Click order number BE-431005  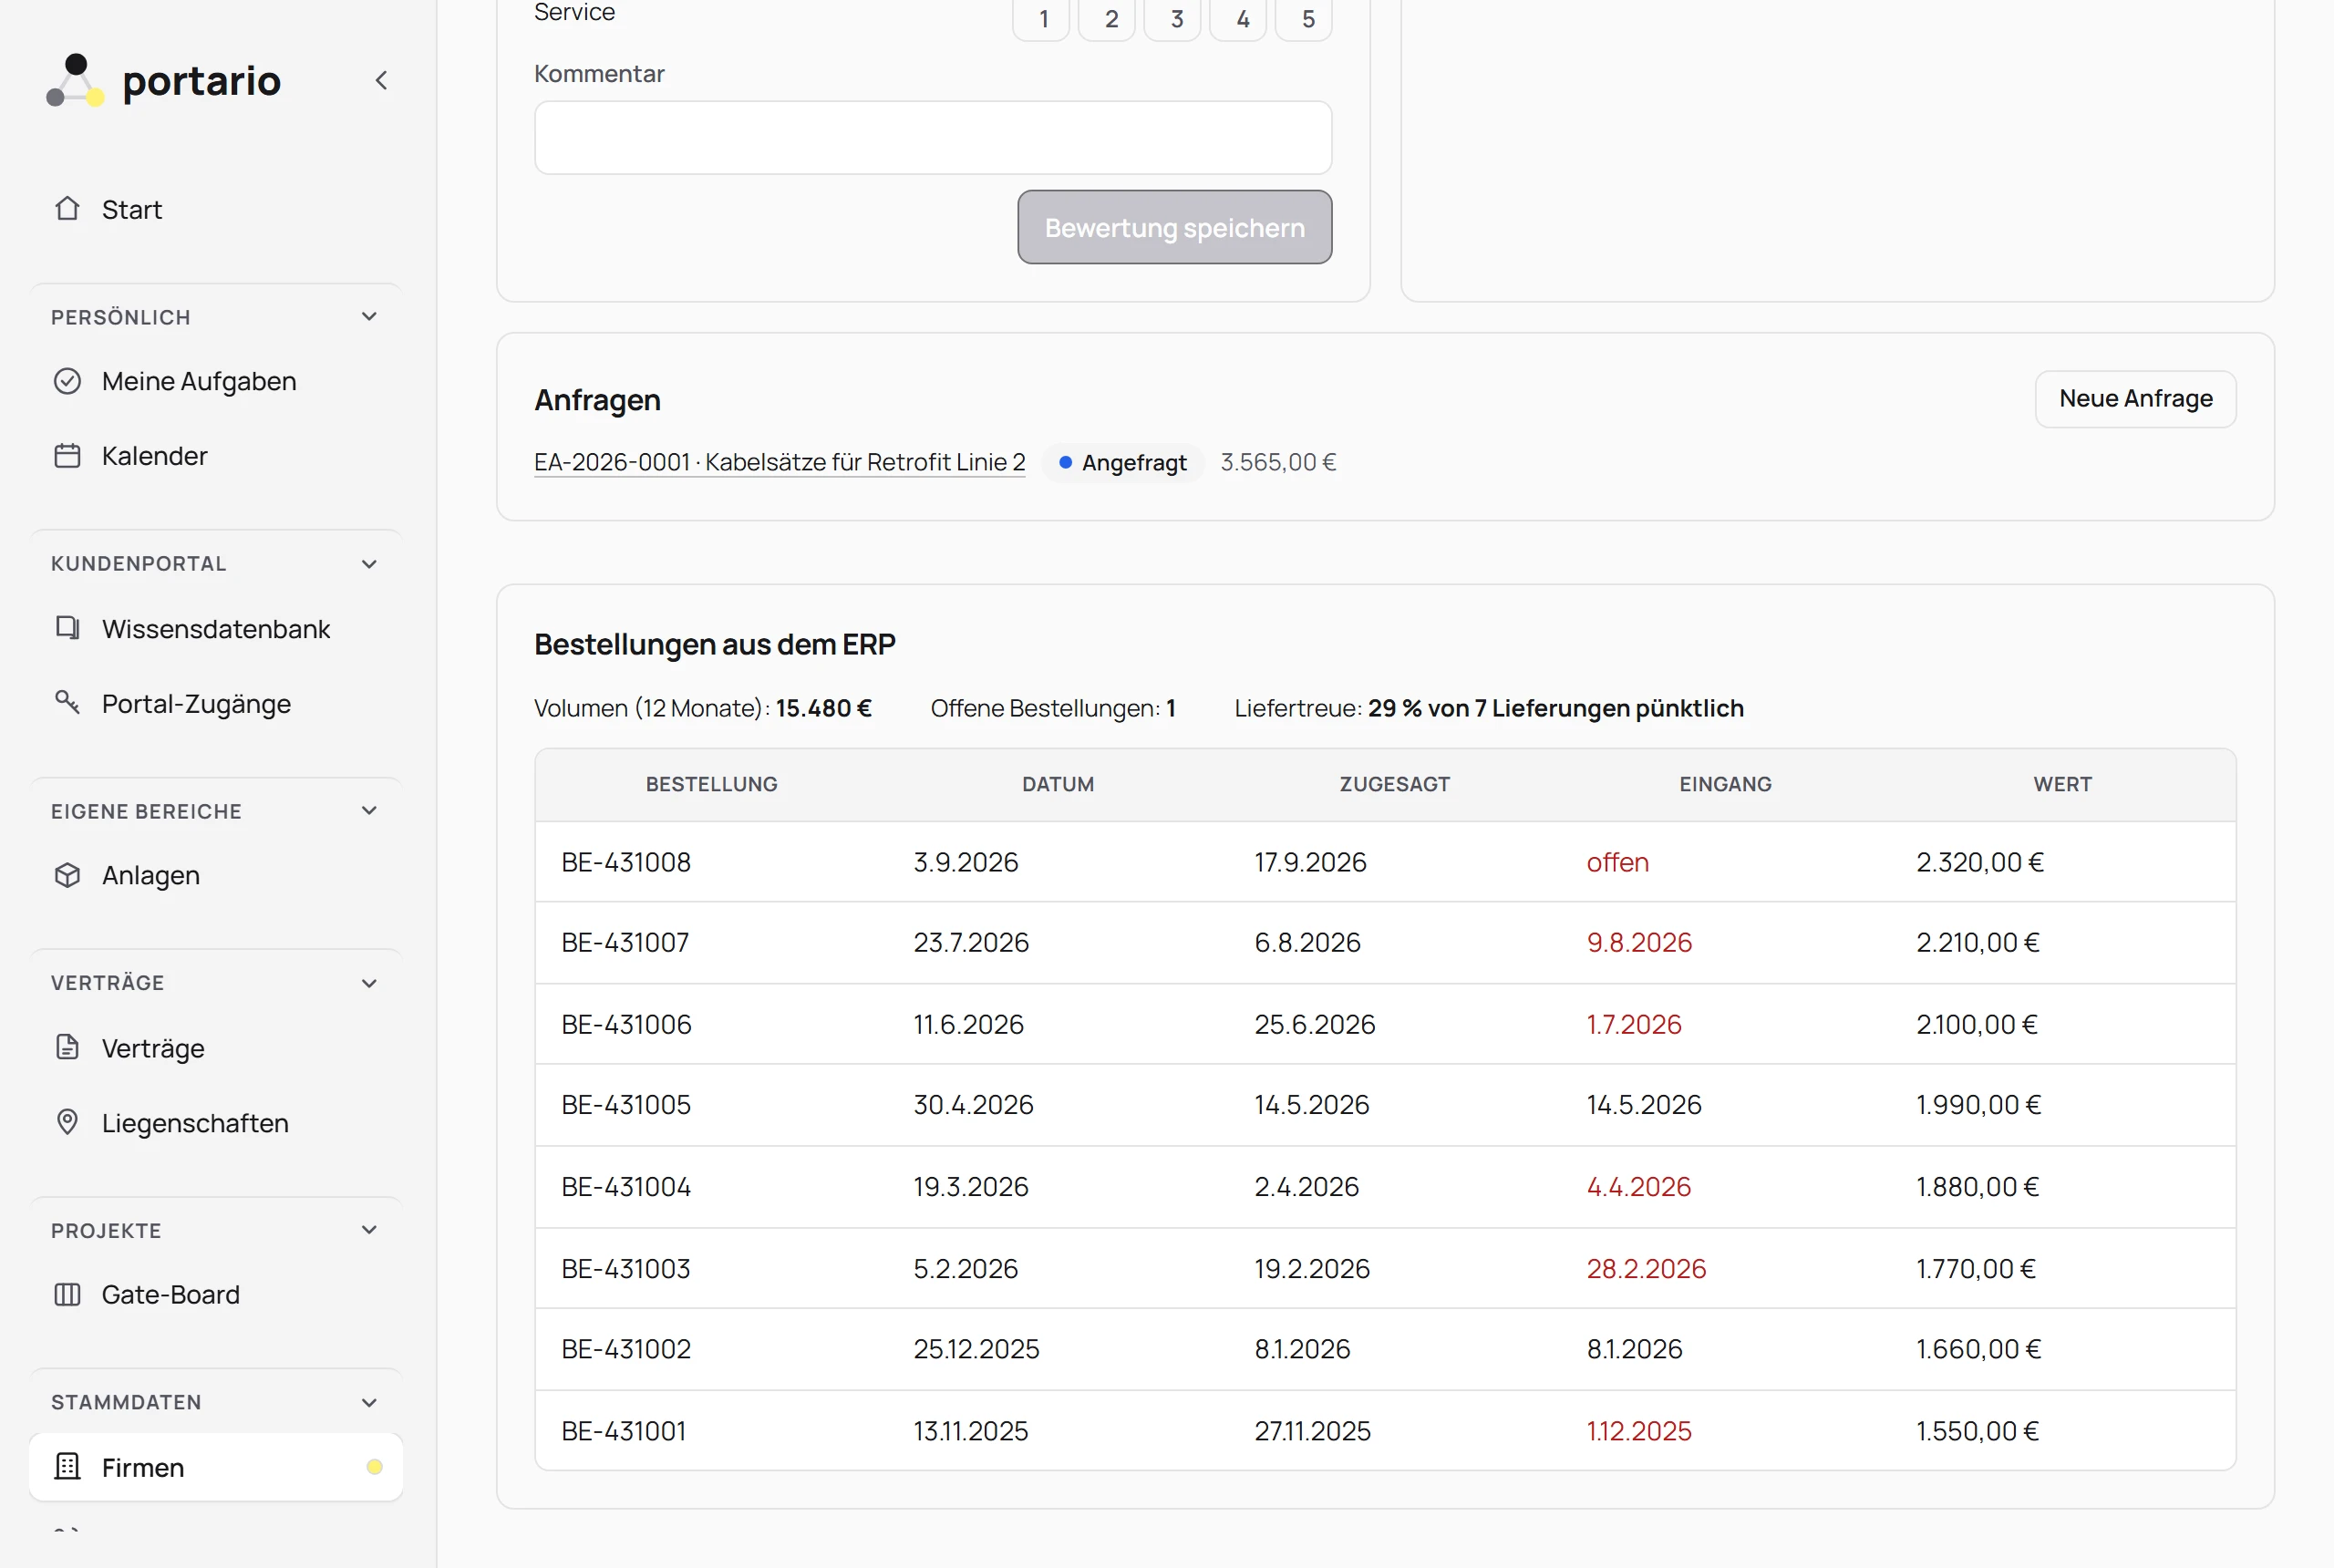(626, 1104)
